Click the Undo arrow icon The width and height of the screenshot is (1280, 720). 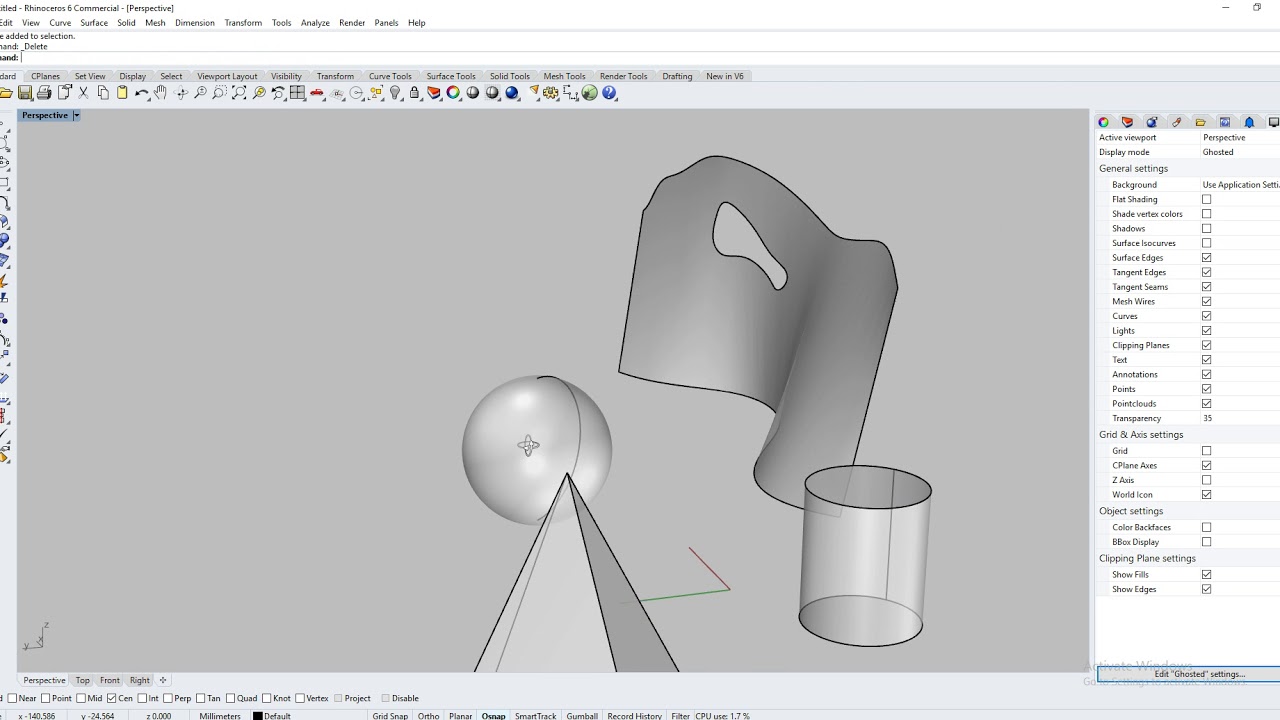141,93
